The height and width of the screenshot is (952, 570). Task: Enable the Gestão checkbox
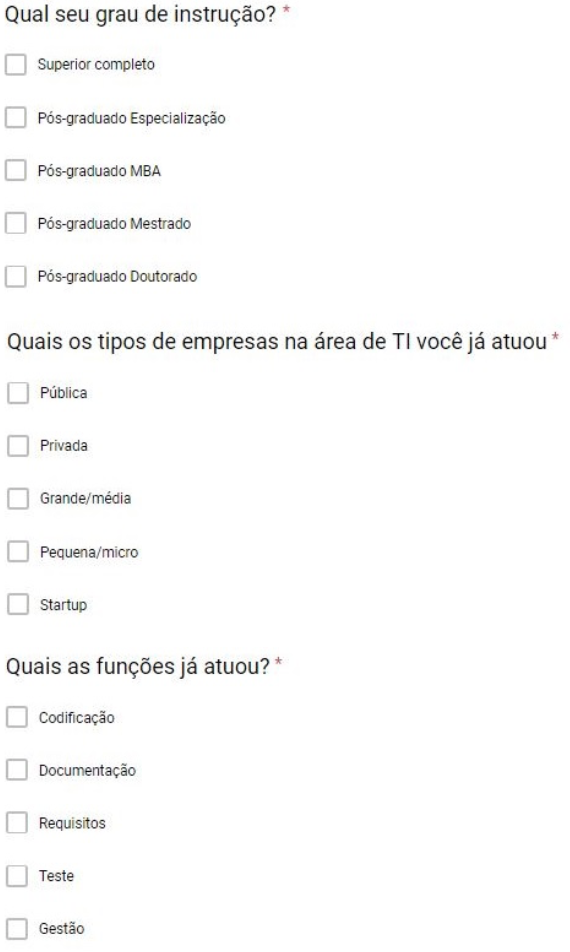pyautogui.click(x=17, y=928)
